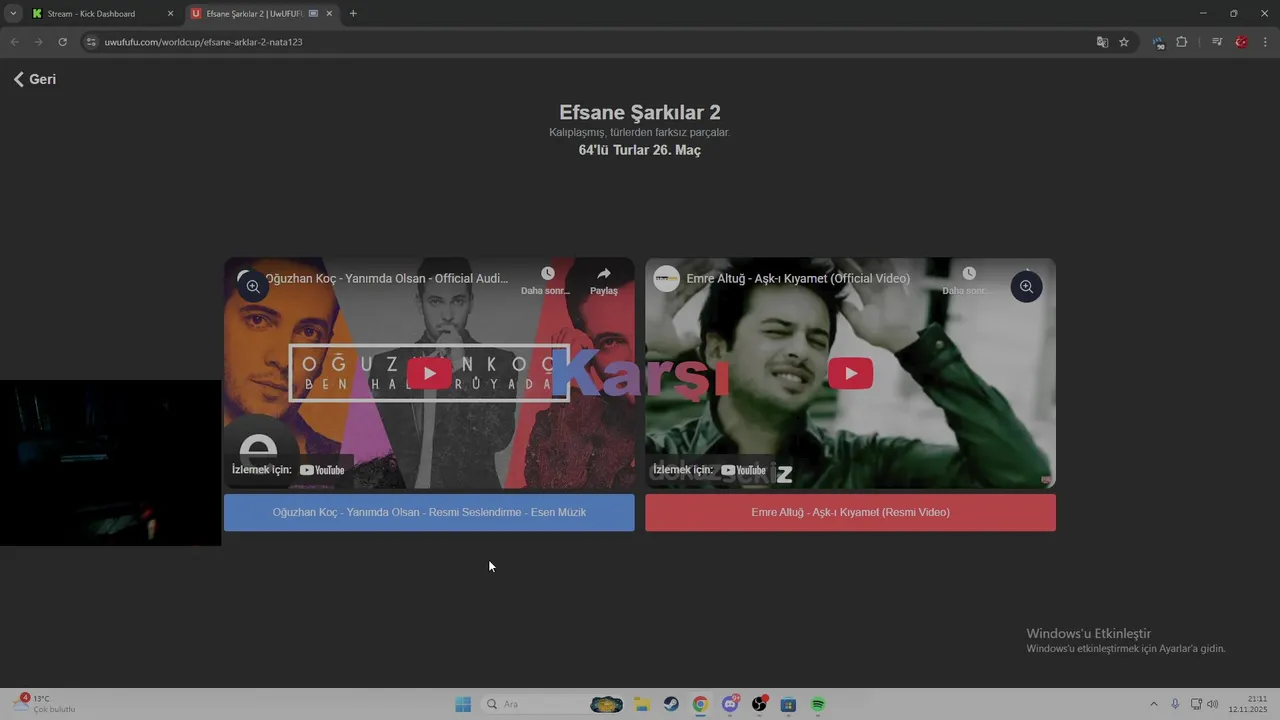Open the Windows Start menu
The image size is (1280, 720).
tap(463, 704)
